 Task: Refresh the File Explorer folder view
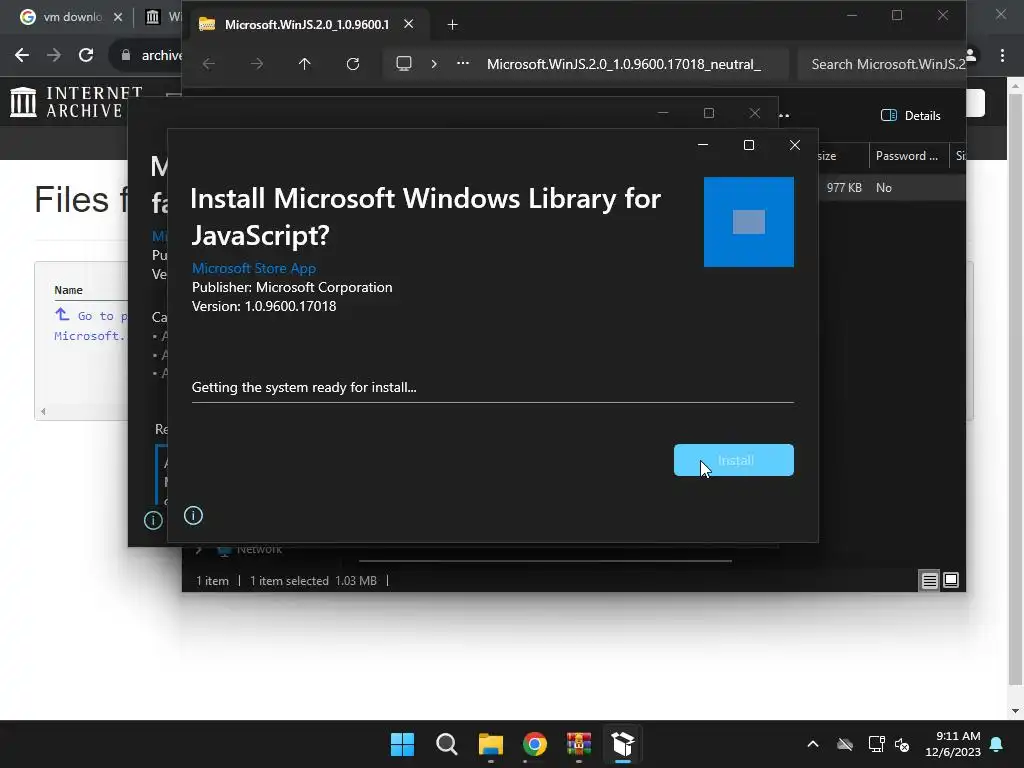[x=353, y=64]
